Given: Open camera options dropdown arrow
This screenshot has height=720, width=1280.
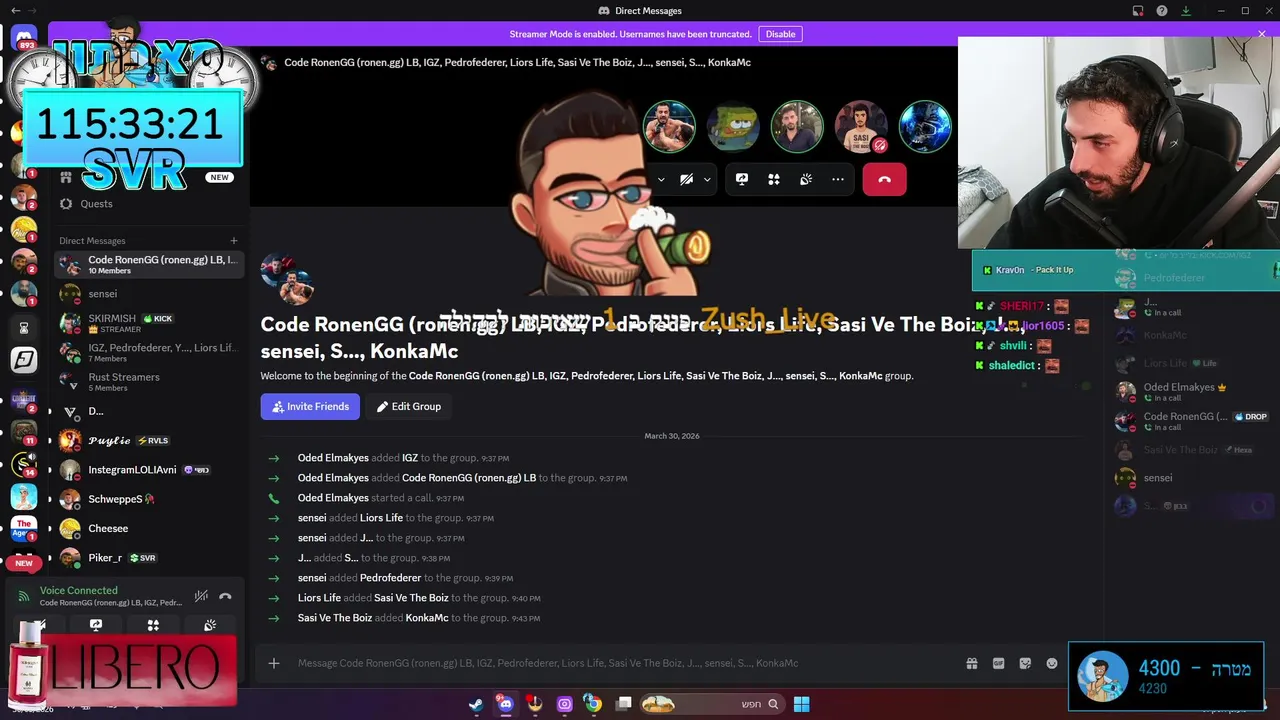Looking at the screenshot, I should [707, 180].
